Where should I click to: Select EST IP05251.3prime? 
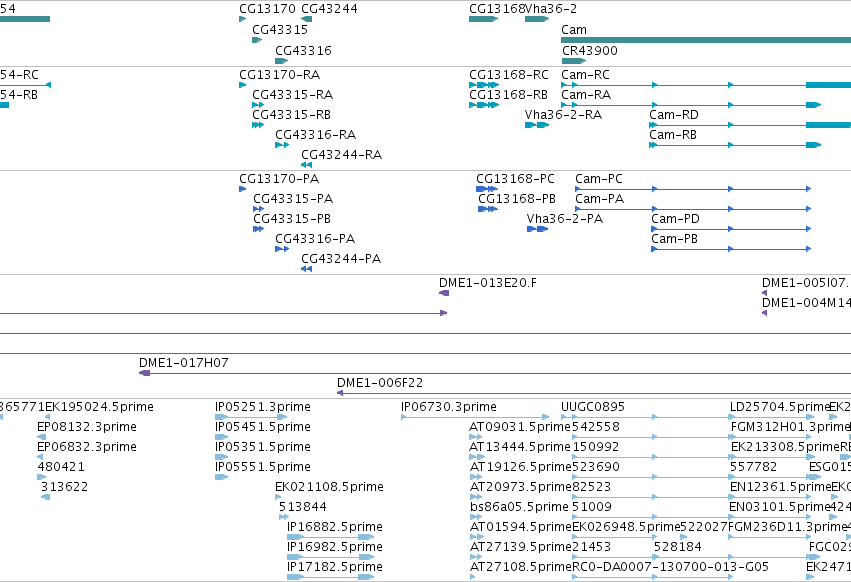(x=263, y=407)
